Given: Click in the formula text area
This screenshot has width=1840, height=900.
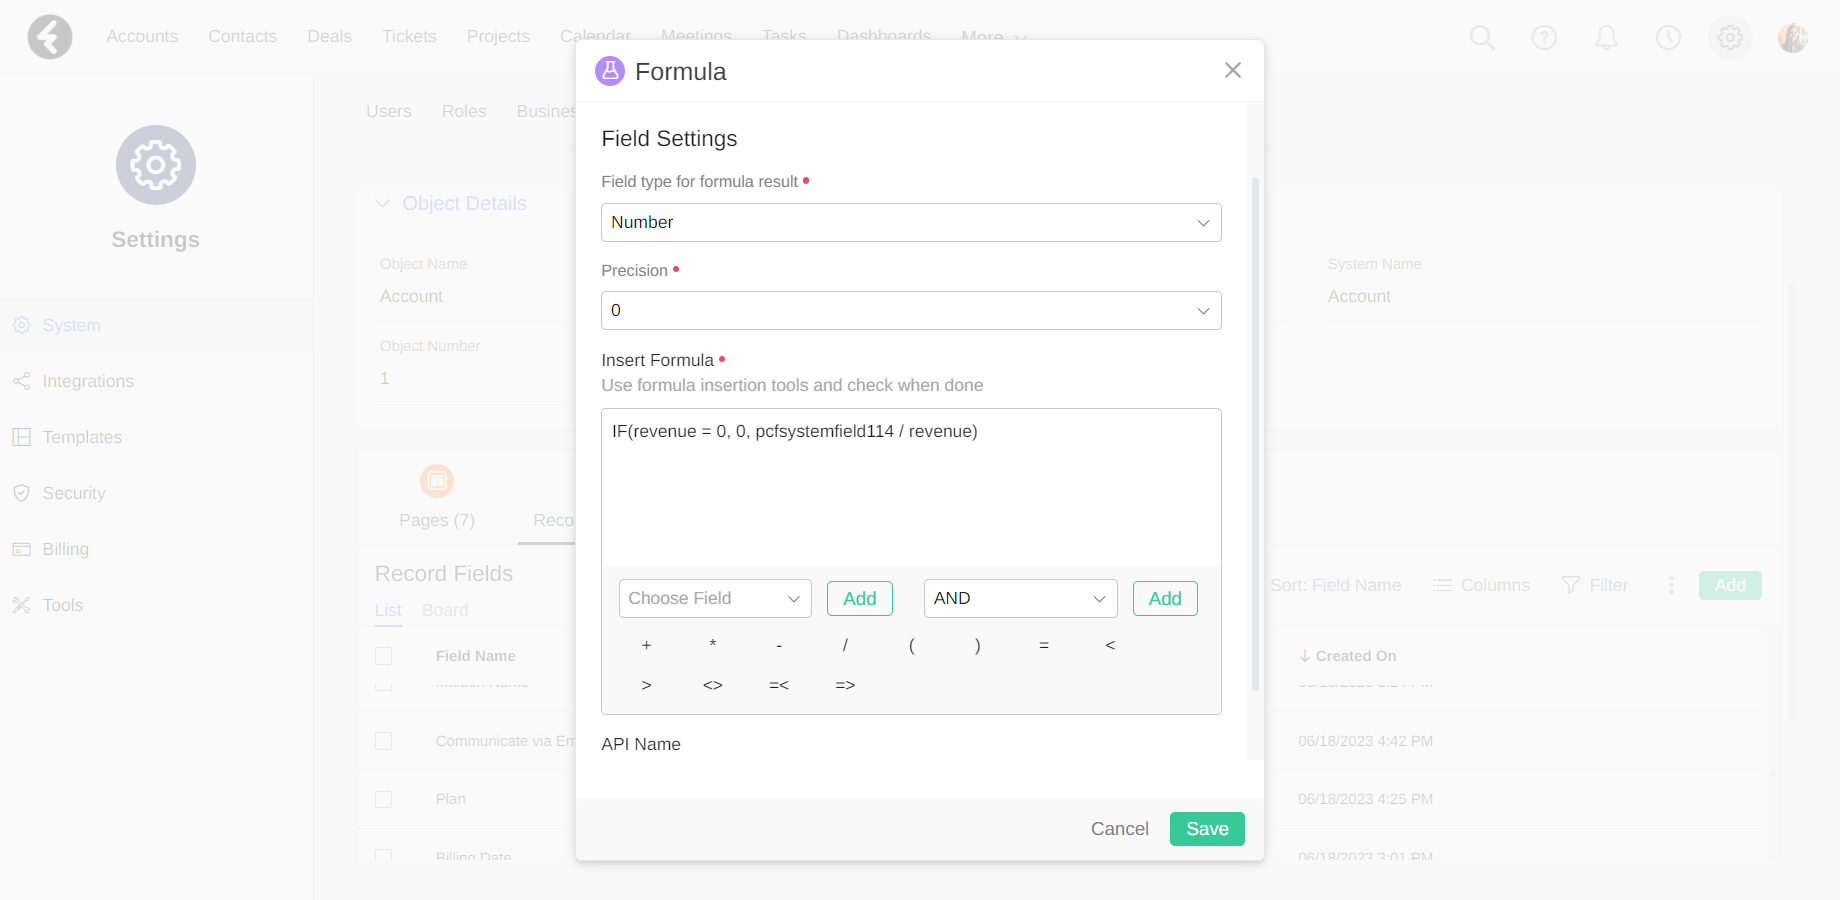Looking at the screenshot, I should (911, 486).
